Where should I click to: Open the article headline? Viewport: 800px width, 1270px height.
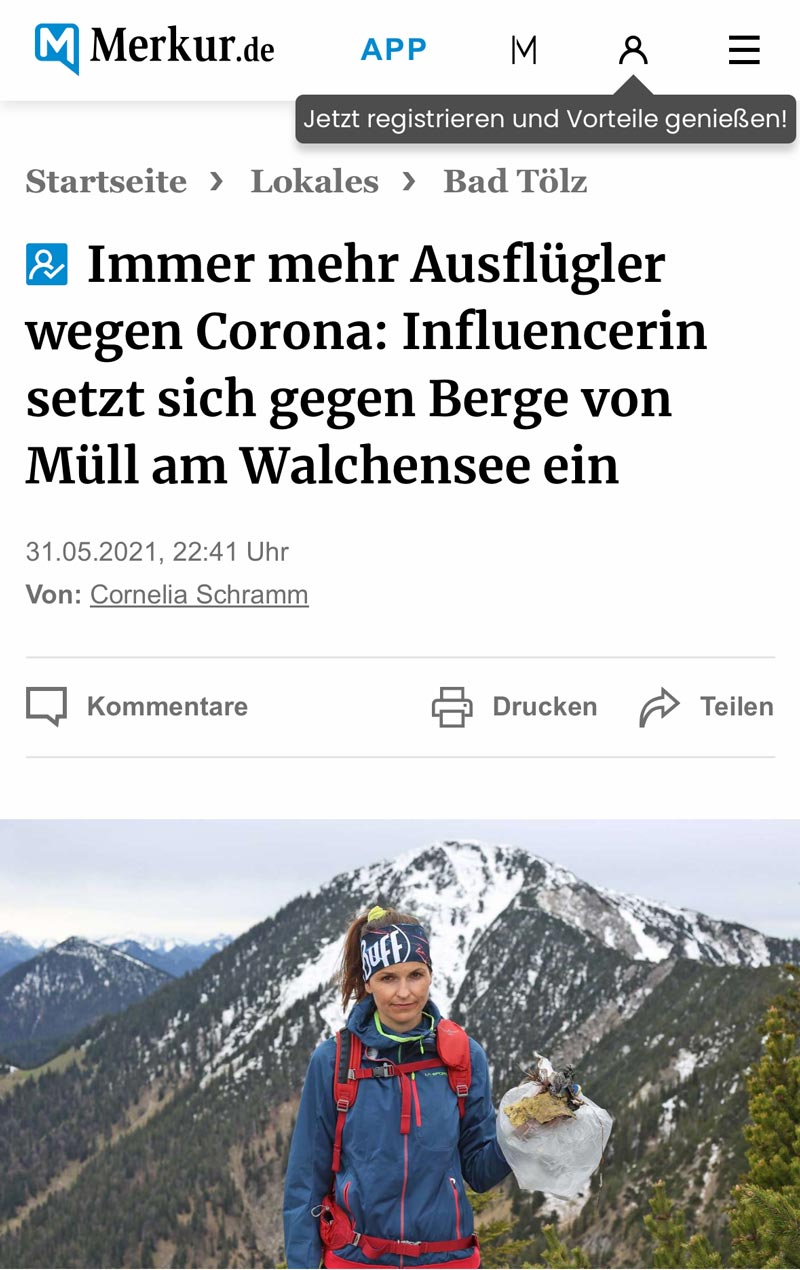pos(366,365)
